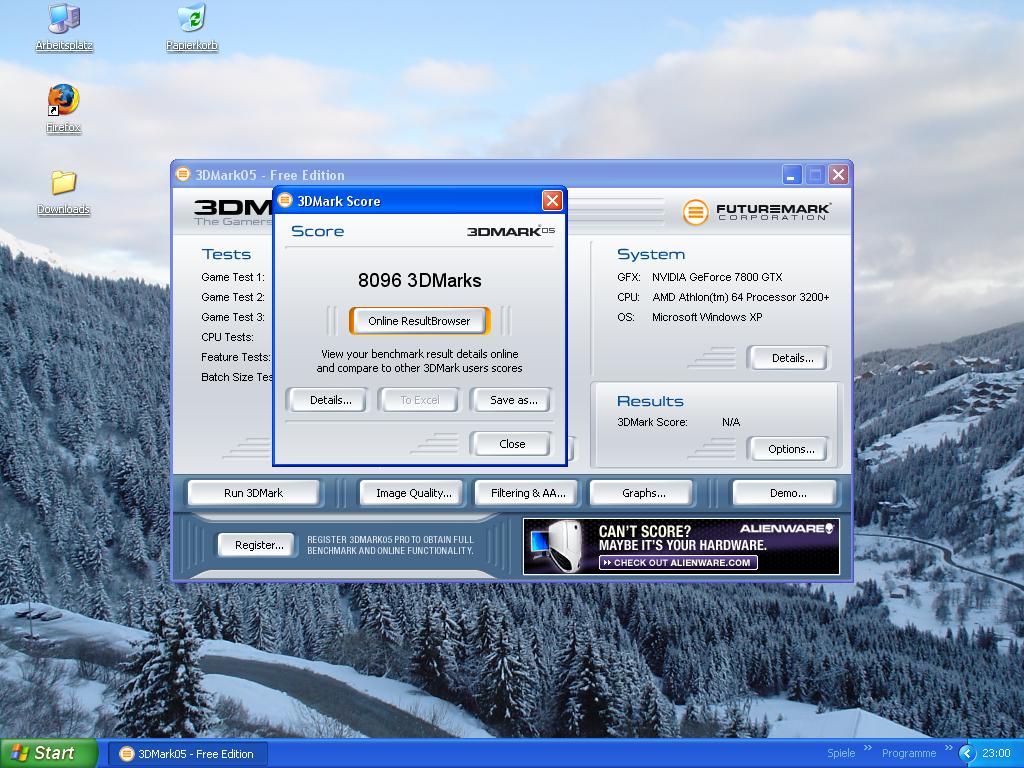This screenshot has width=1024, height=768.
Task: Click the 8096 3DMarks score text
Action: [x=419, y=281]
